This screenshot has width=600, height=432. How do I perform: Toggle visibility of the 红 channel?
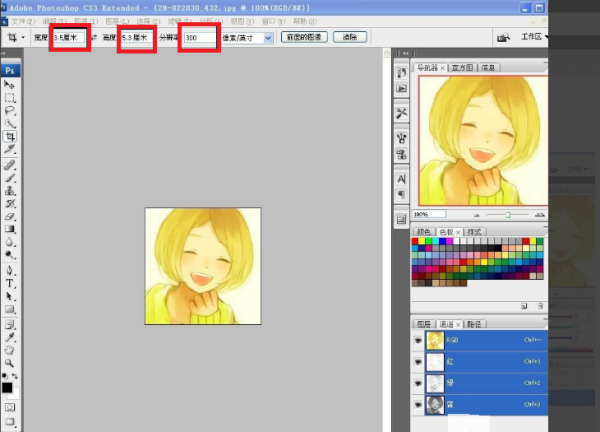coord(418,362)
